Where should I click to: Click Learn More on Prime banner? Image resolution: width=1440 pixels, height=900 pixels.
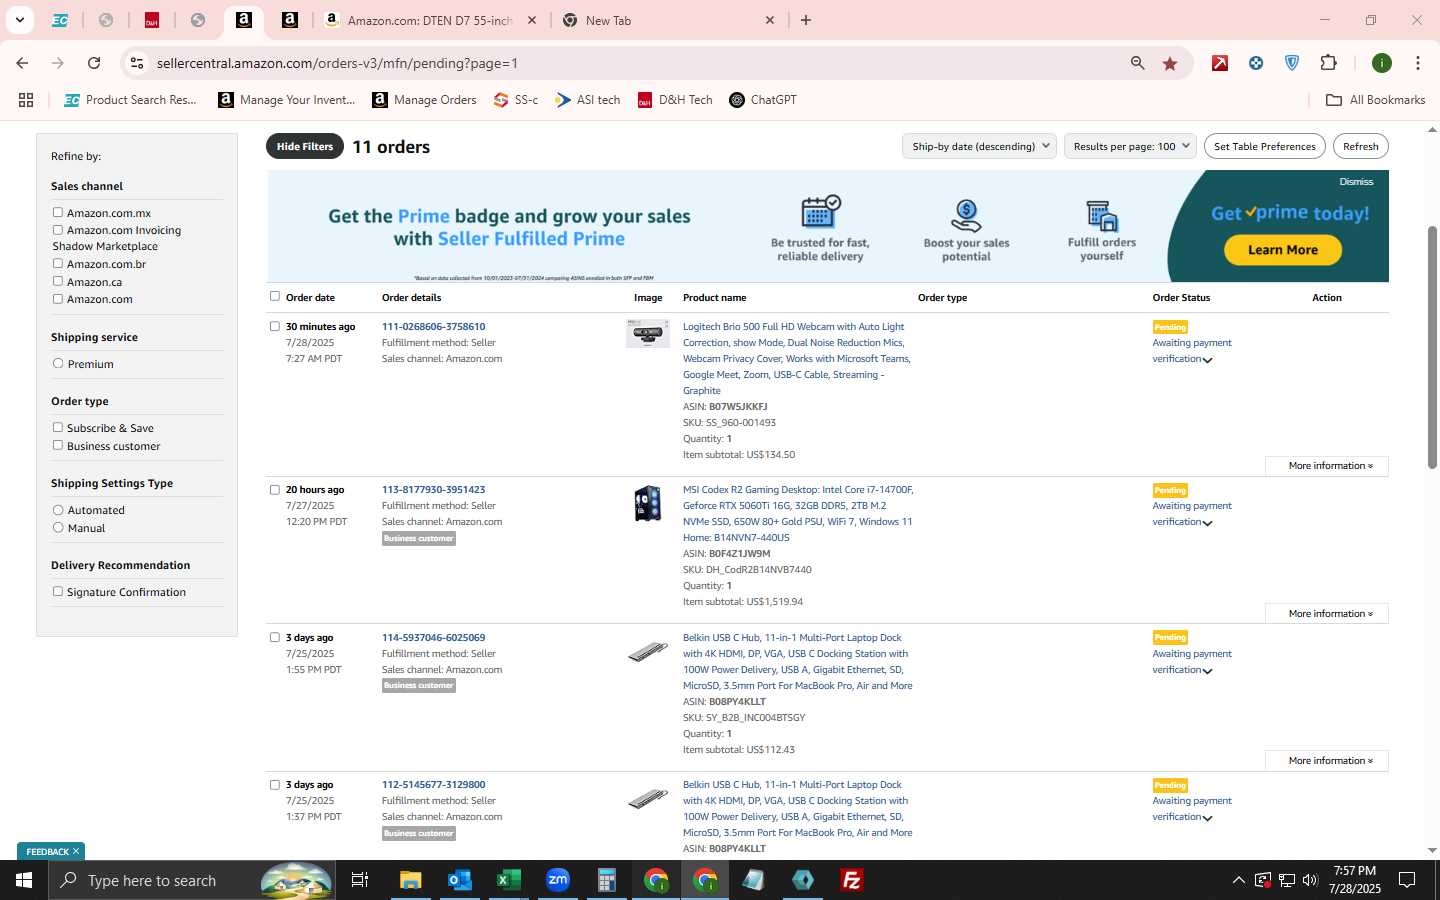coord(1282,250)
